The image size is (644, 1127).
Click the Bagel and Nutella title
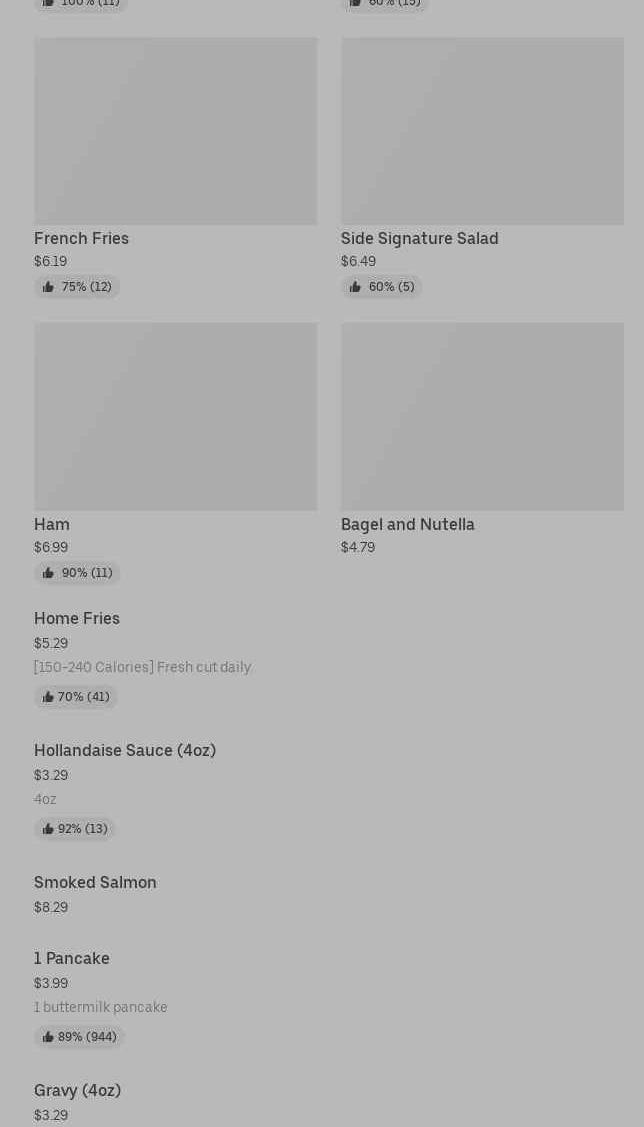tap(408, 525)
